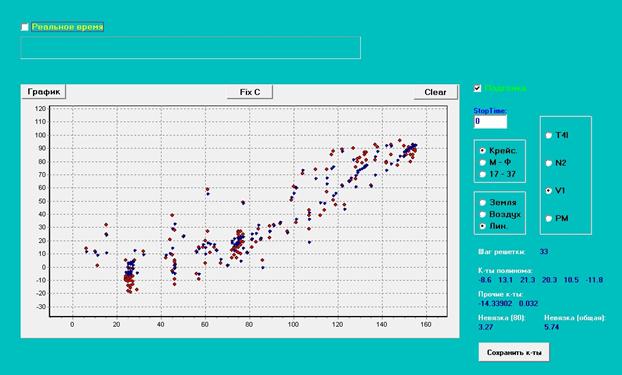Click inside the scatter plot area
622x375 pixels.
pyautogui.click(x=248, y=211)
